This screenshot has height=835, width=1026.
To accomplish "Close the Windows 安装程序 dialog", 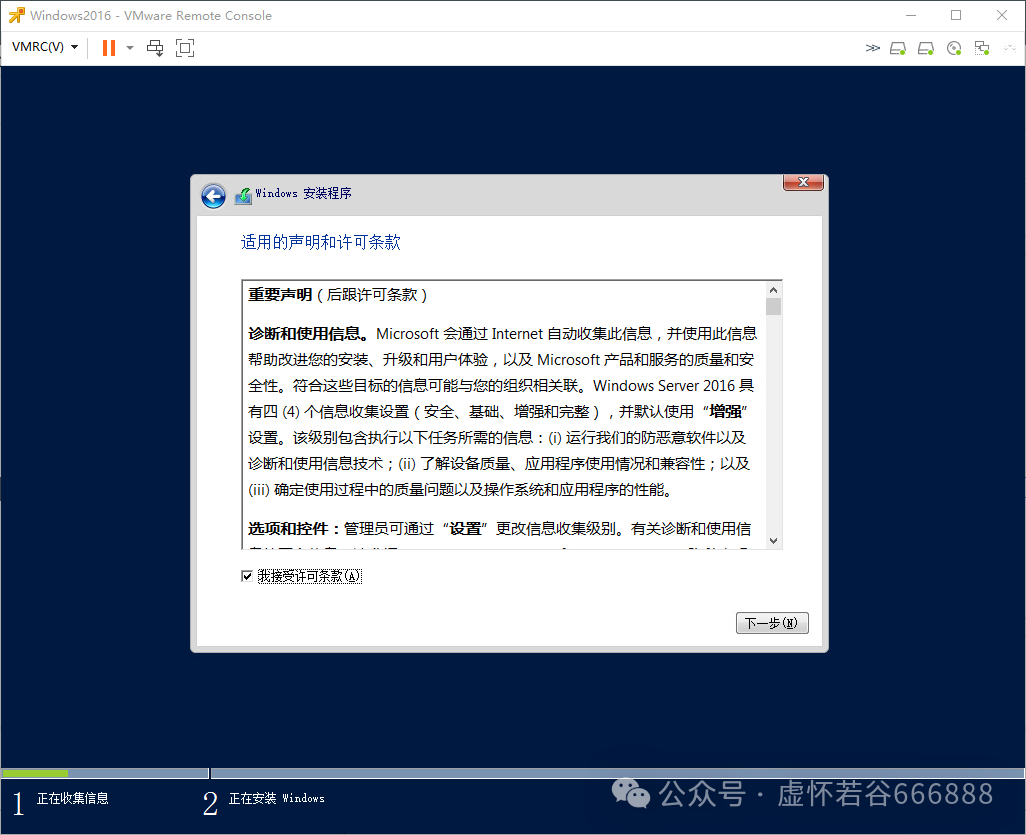I will tap(804, 182).
